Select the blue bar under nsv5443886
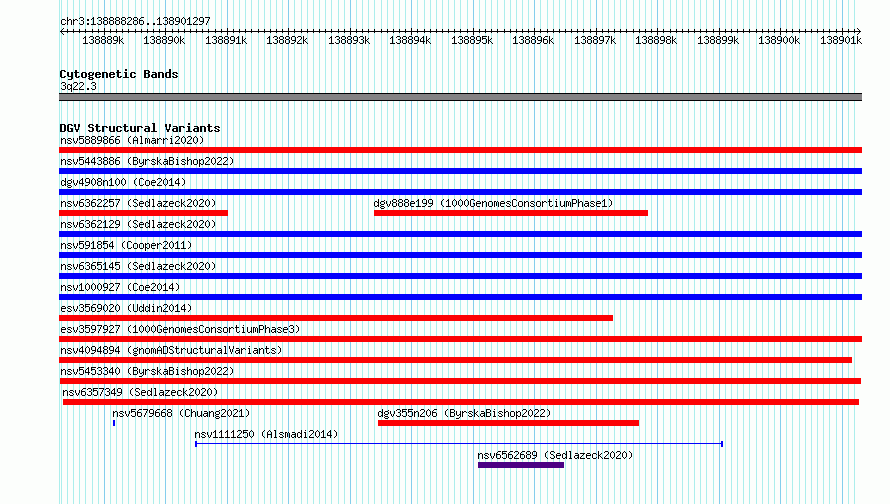 pyautogui.click(x=460, y=171)
